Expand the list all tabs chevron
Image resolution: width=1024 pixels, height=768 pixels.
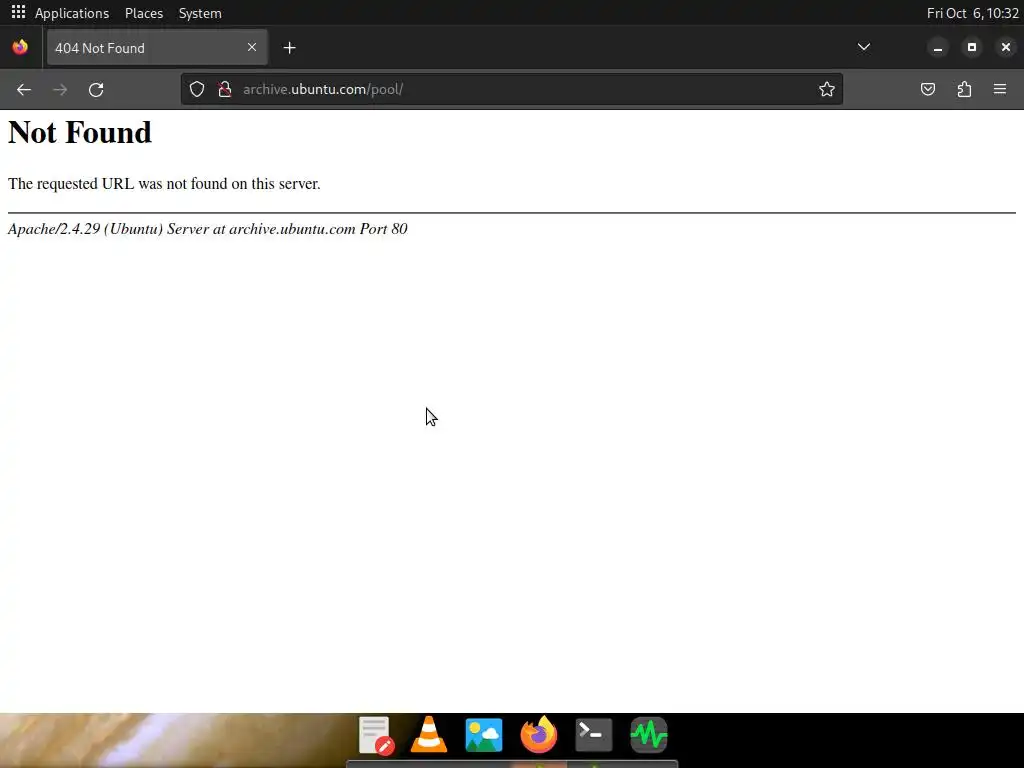863,47
